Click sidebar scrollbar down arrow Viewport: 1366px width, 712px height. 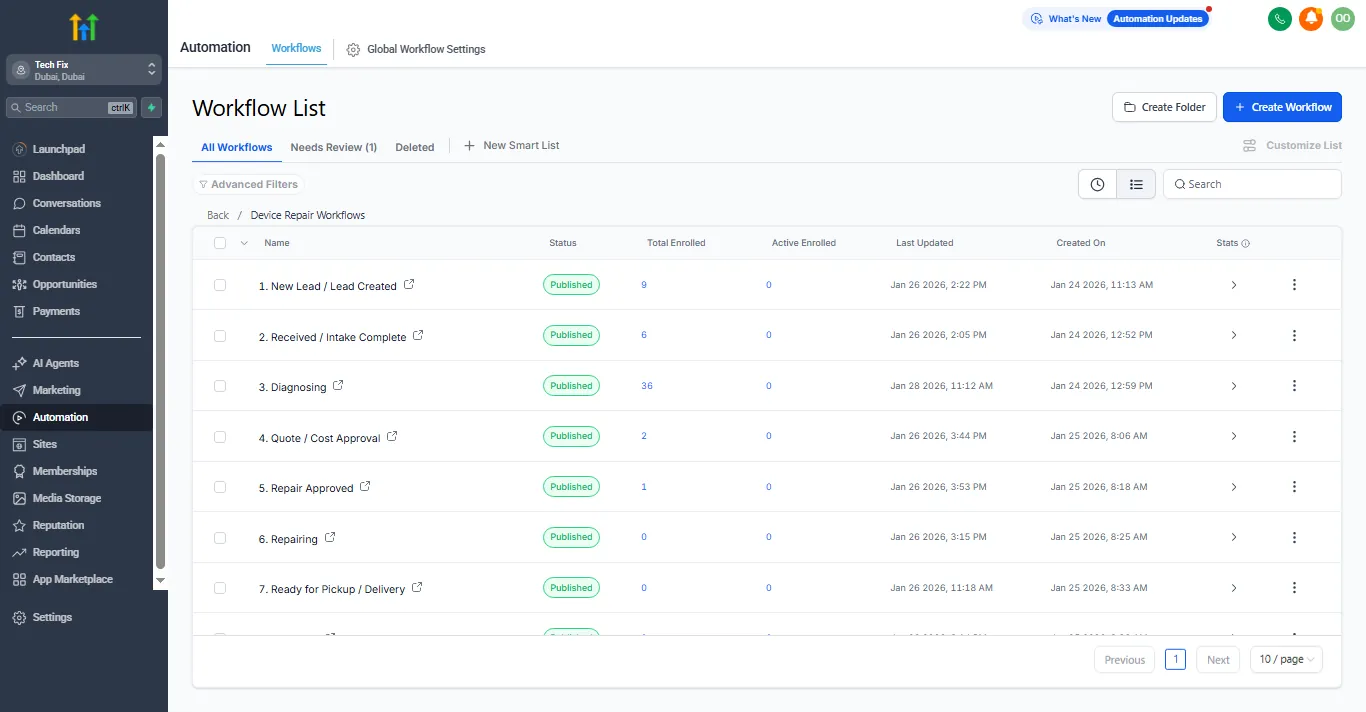pyautogui.click(x=160, y=580)
